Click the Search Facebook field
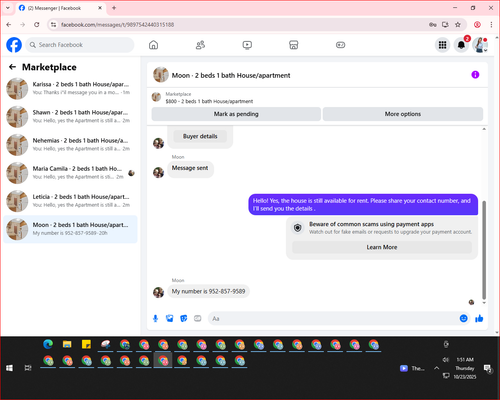The height and width of the screenshot is (400, 500). click(x=80, y=45)
